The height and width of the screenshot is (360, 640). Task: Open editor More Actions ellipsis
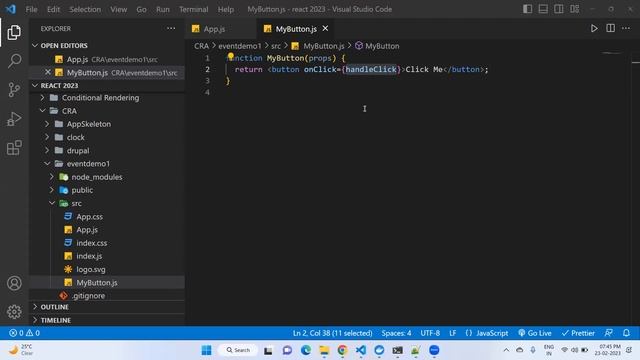pos(626,29)
